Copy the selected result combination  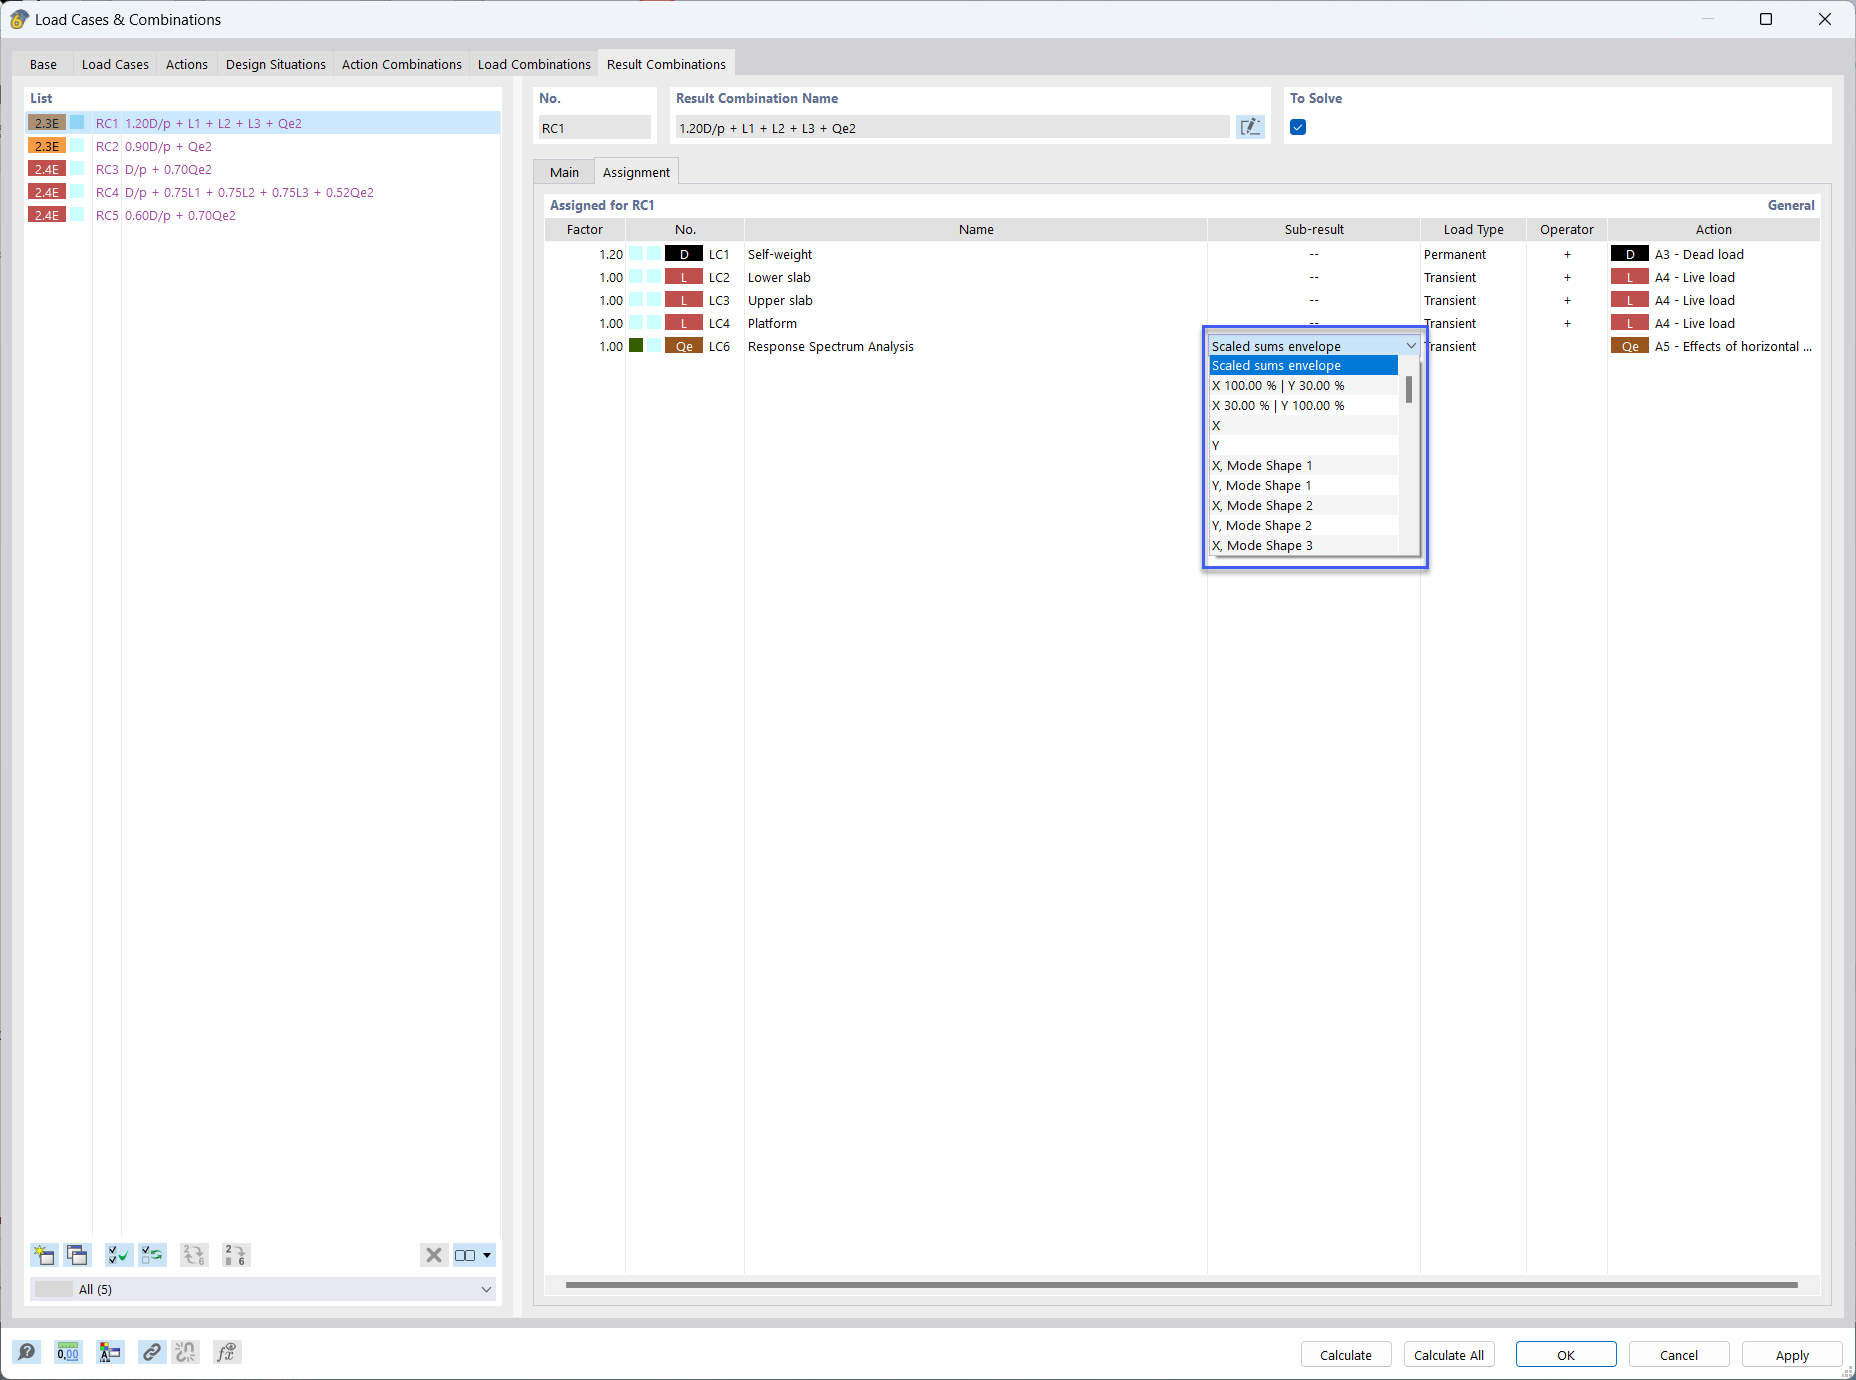pos(78,1255)
